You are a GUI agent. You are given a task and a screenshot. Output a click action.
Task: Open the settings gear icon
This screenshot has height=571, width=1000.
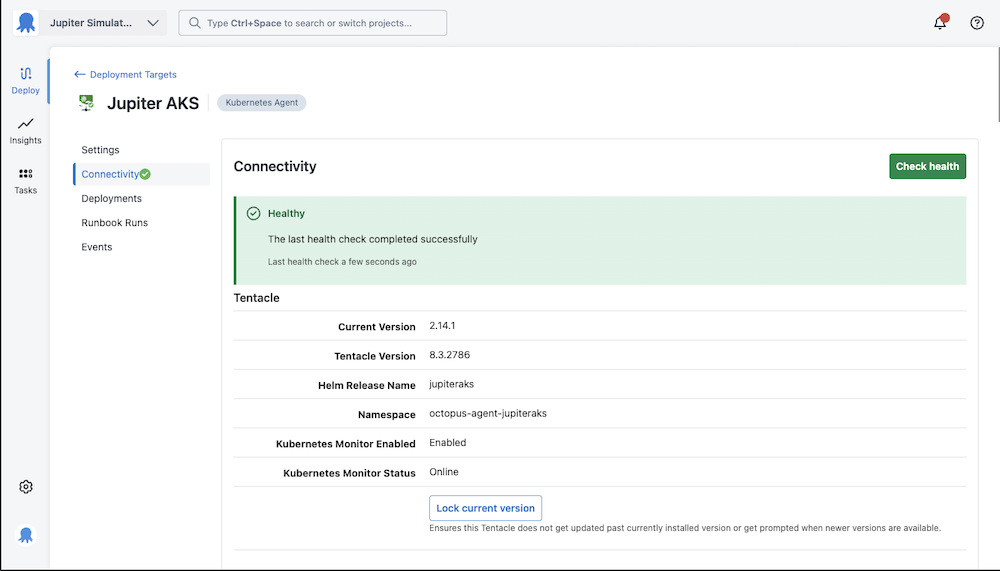26,487
